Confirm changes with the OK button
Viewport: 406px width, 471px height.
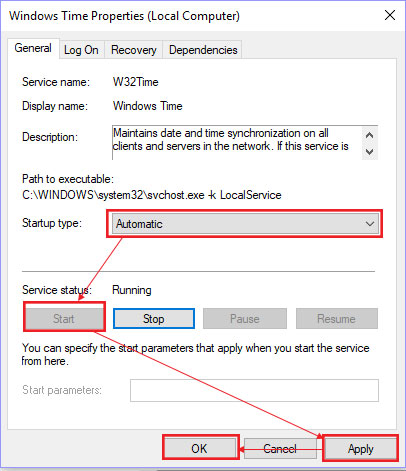click(200, 449)
